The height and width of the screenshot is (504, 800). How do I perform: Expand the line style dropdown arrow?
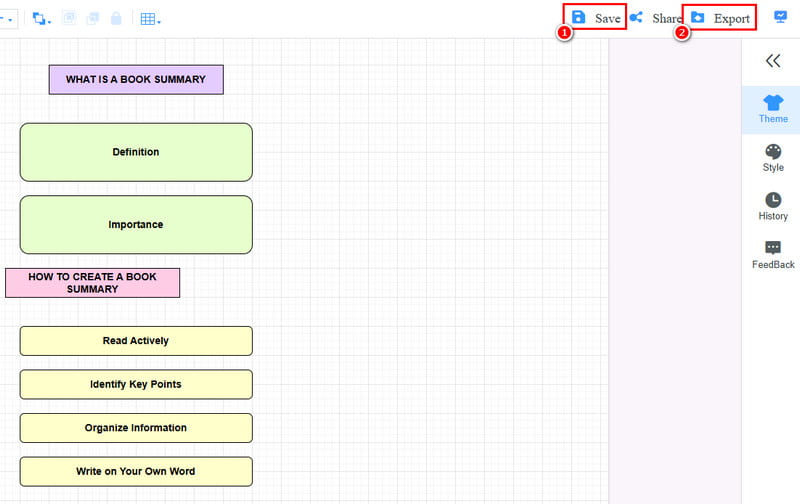coord(9,20)
